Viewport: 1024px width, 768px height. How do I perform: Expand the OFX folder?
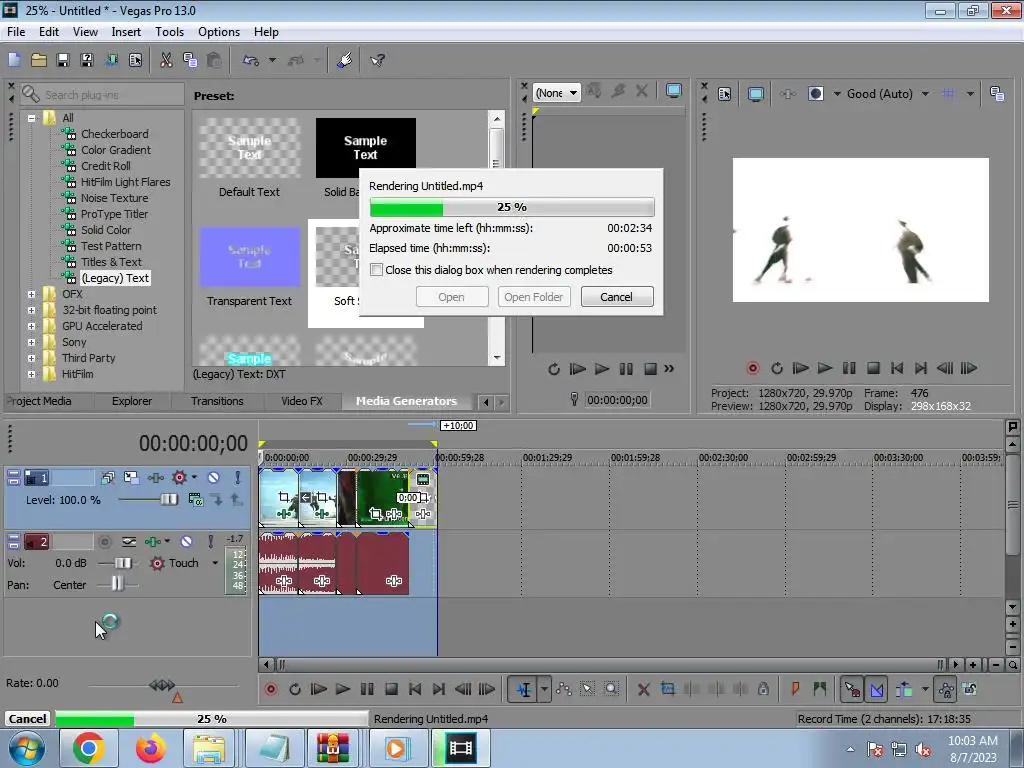coord(31,295)
